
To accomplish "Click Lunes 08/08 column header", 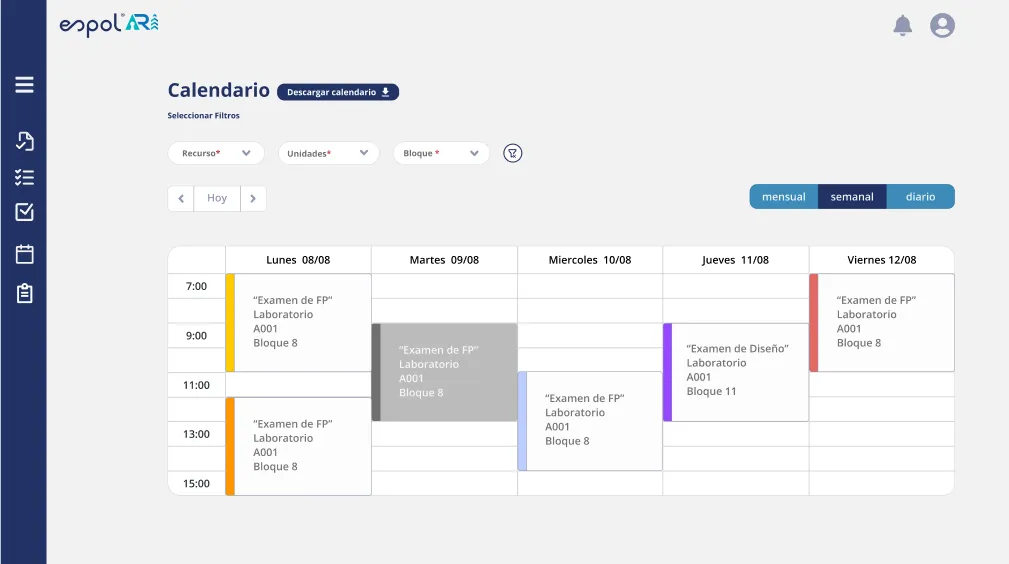I will pyautogui.click(x=298, y=260).
